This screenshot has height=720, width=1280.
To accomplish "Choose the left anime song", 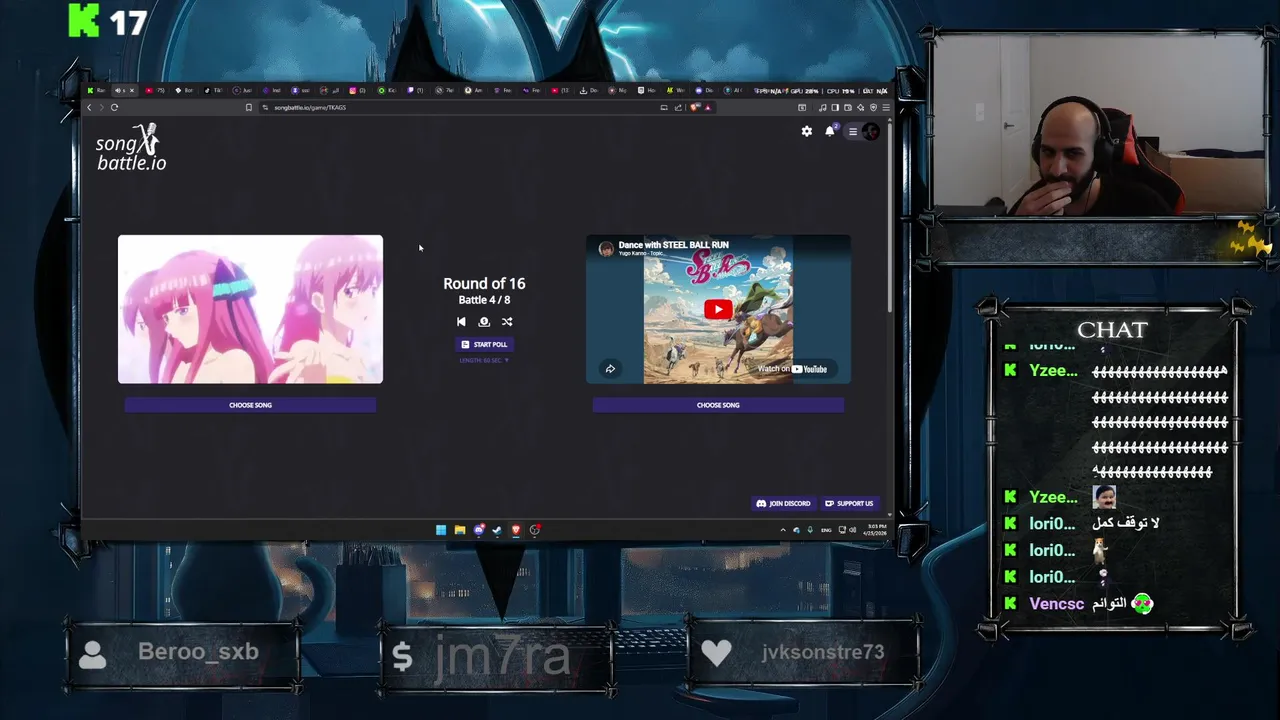I will (x=250, y=405).
